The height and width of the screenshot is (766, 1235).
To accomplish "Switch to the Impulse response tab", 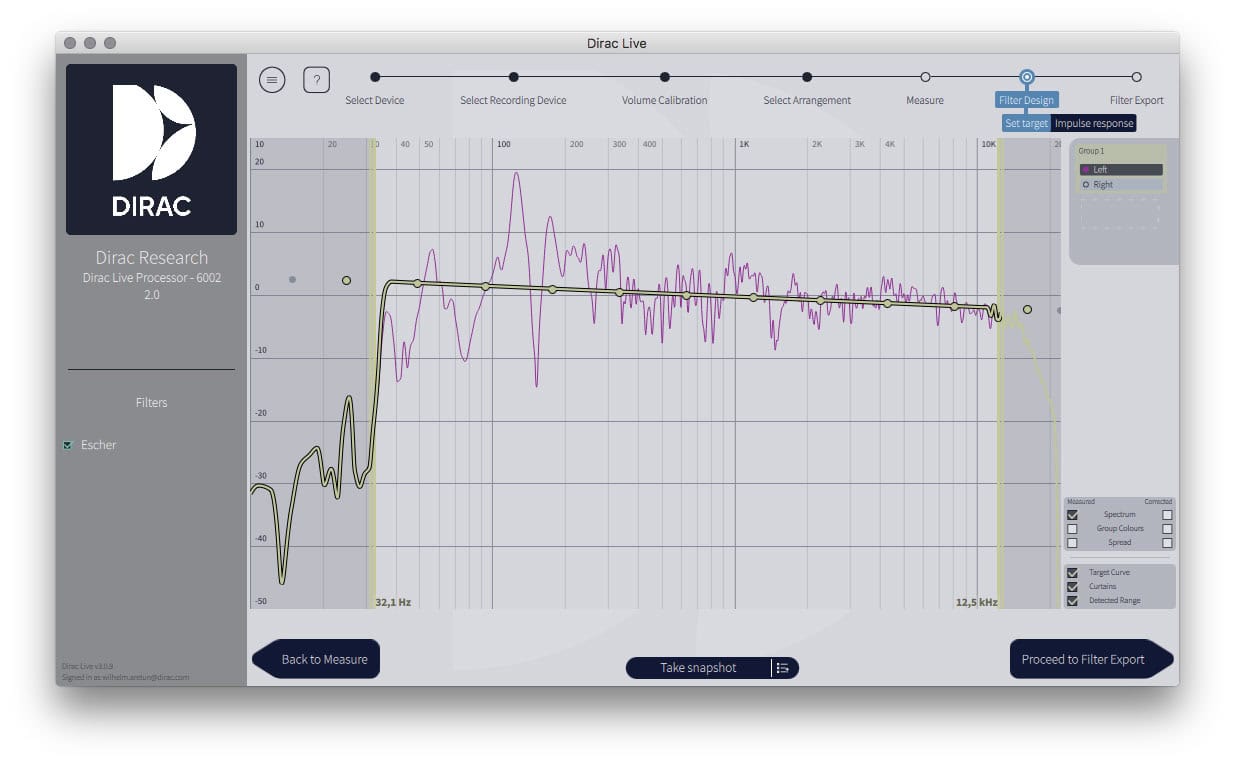I will 1094,123.
